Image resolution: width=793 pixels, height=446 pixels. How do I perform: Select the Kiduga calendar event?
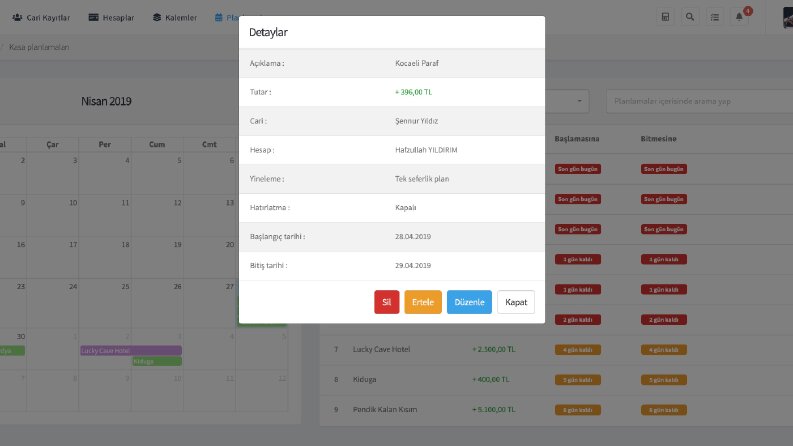157,361
